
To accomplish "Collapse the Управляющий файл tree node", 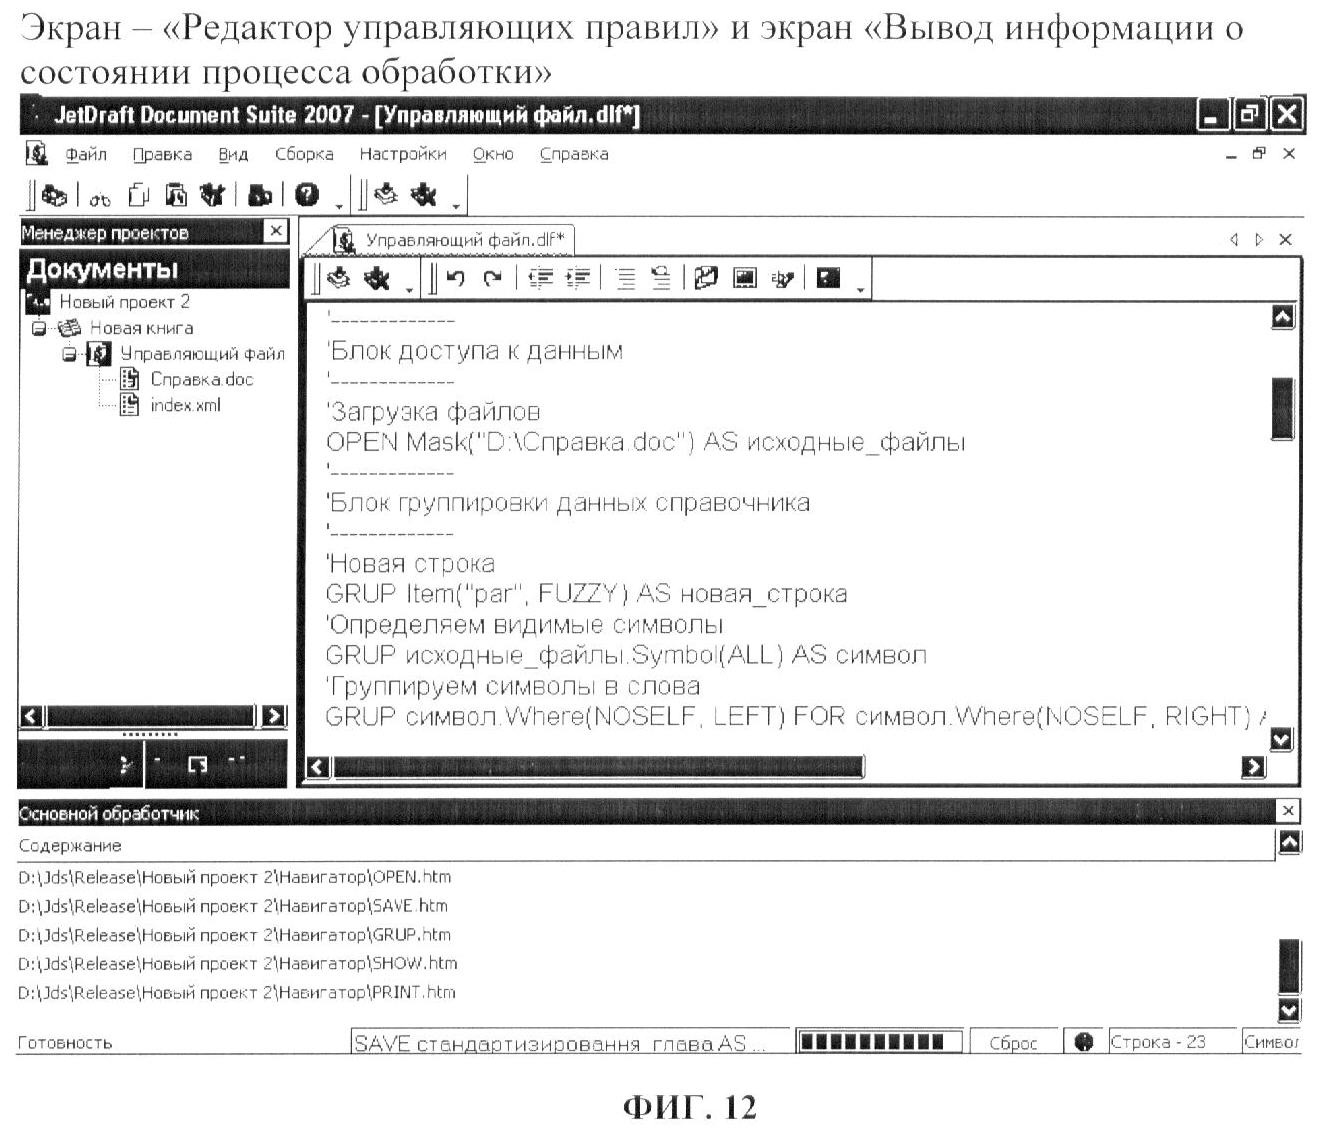I will pyautogui.click(x=70, y=354).
